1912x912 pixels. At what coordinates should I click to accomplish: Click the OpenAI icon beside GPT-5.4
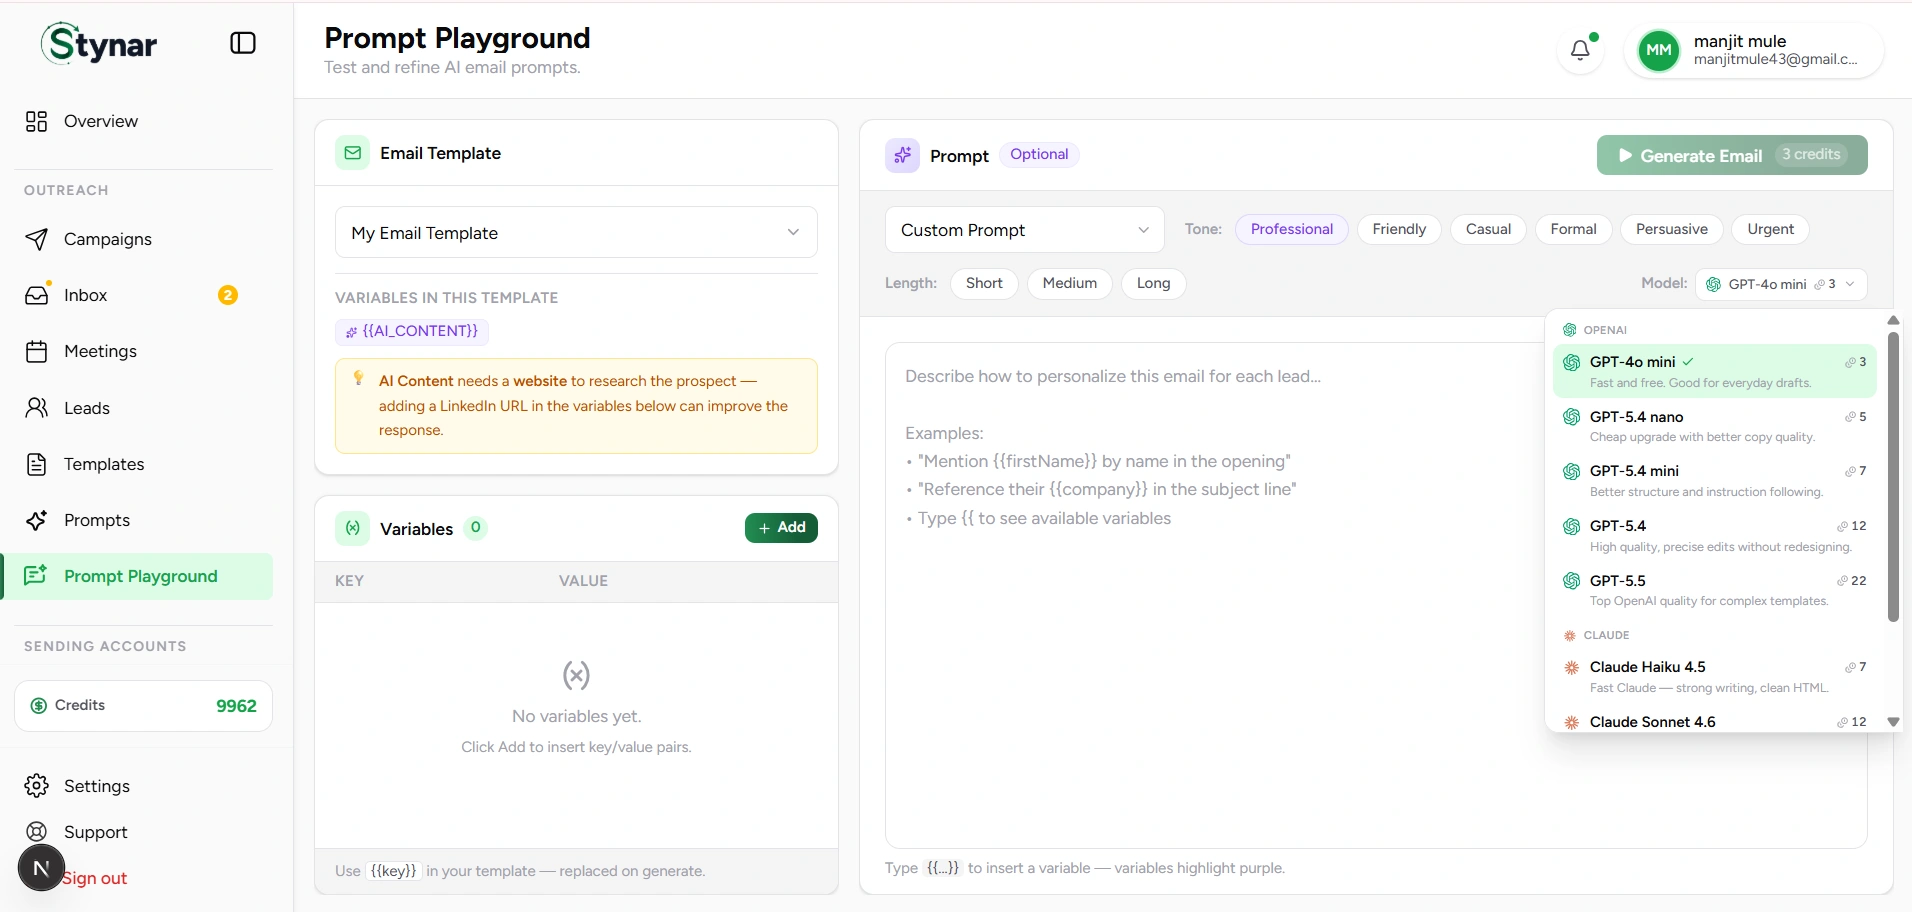click(x=1572, y=526)
